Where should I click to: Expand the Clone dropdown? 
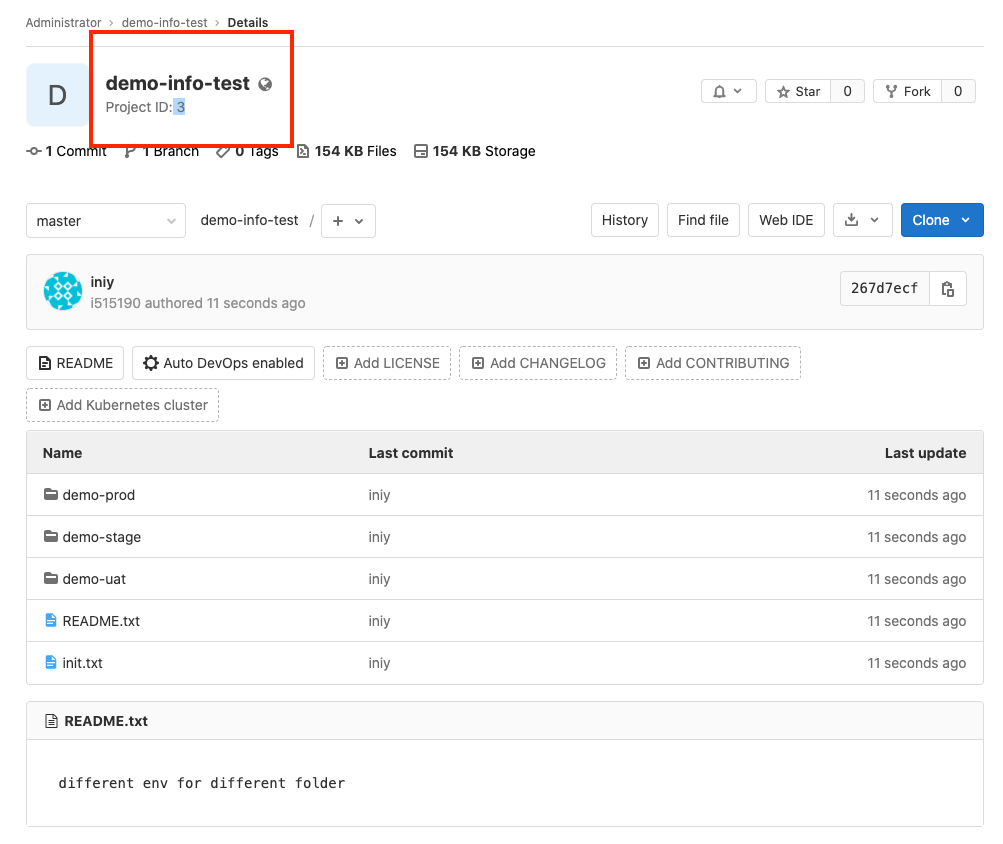pos(941,220)
